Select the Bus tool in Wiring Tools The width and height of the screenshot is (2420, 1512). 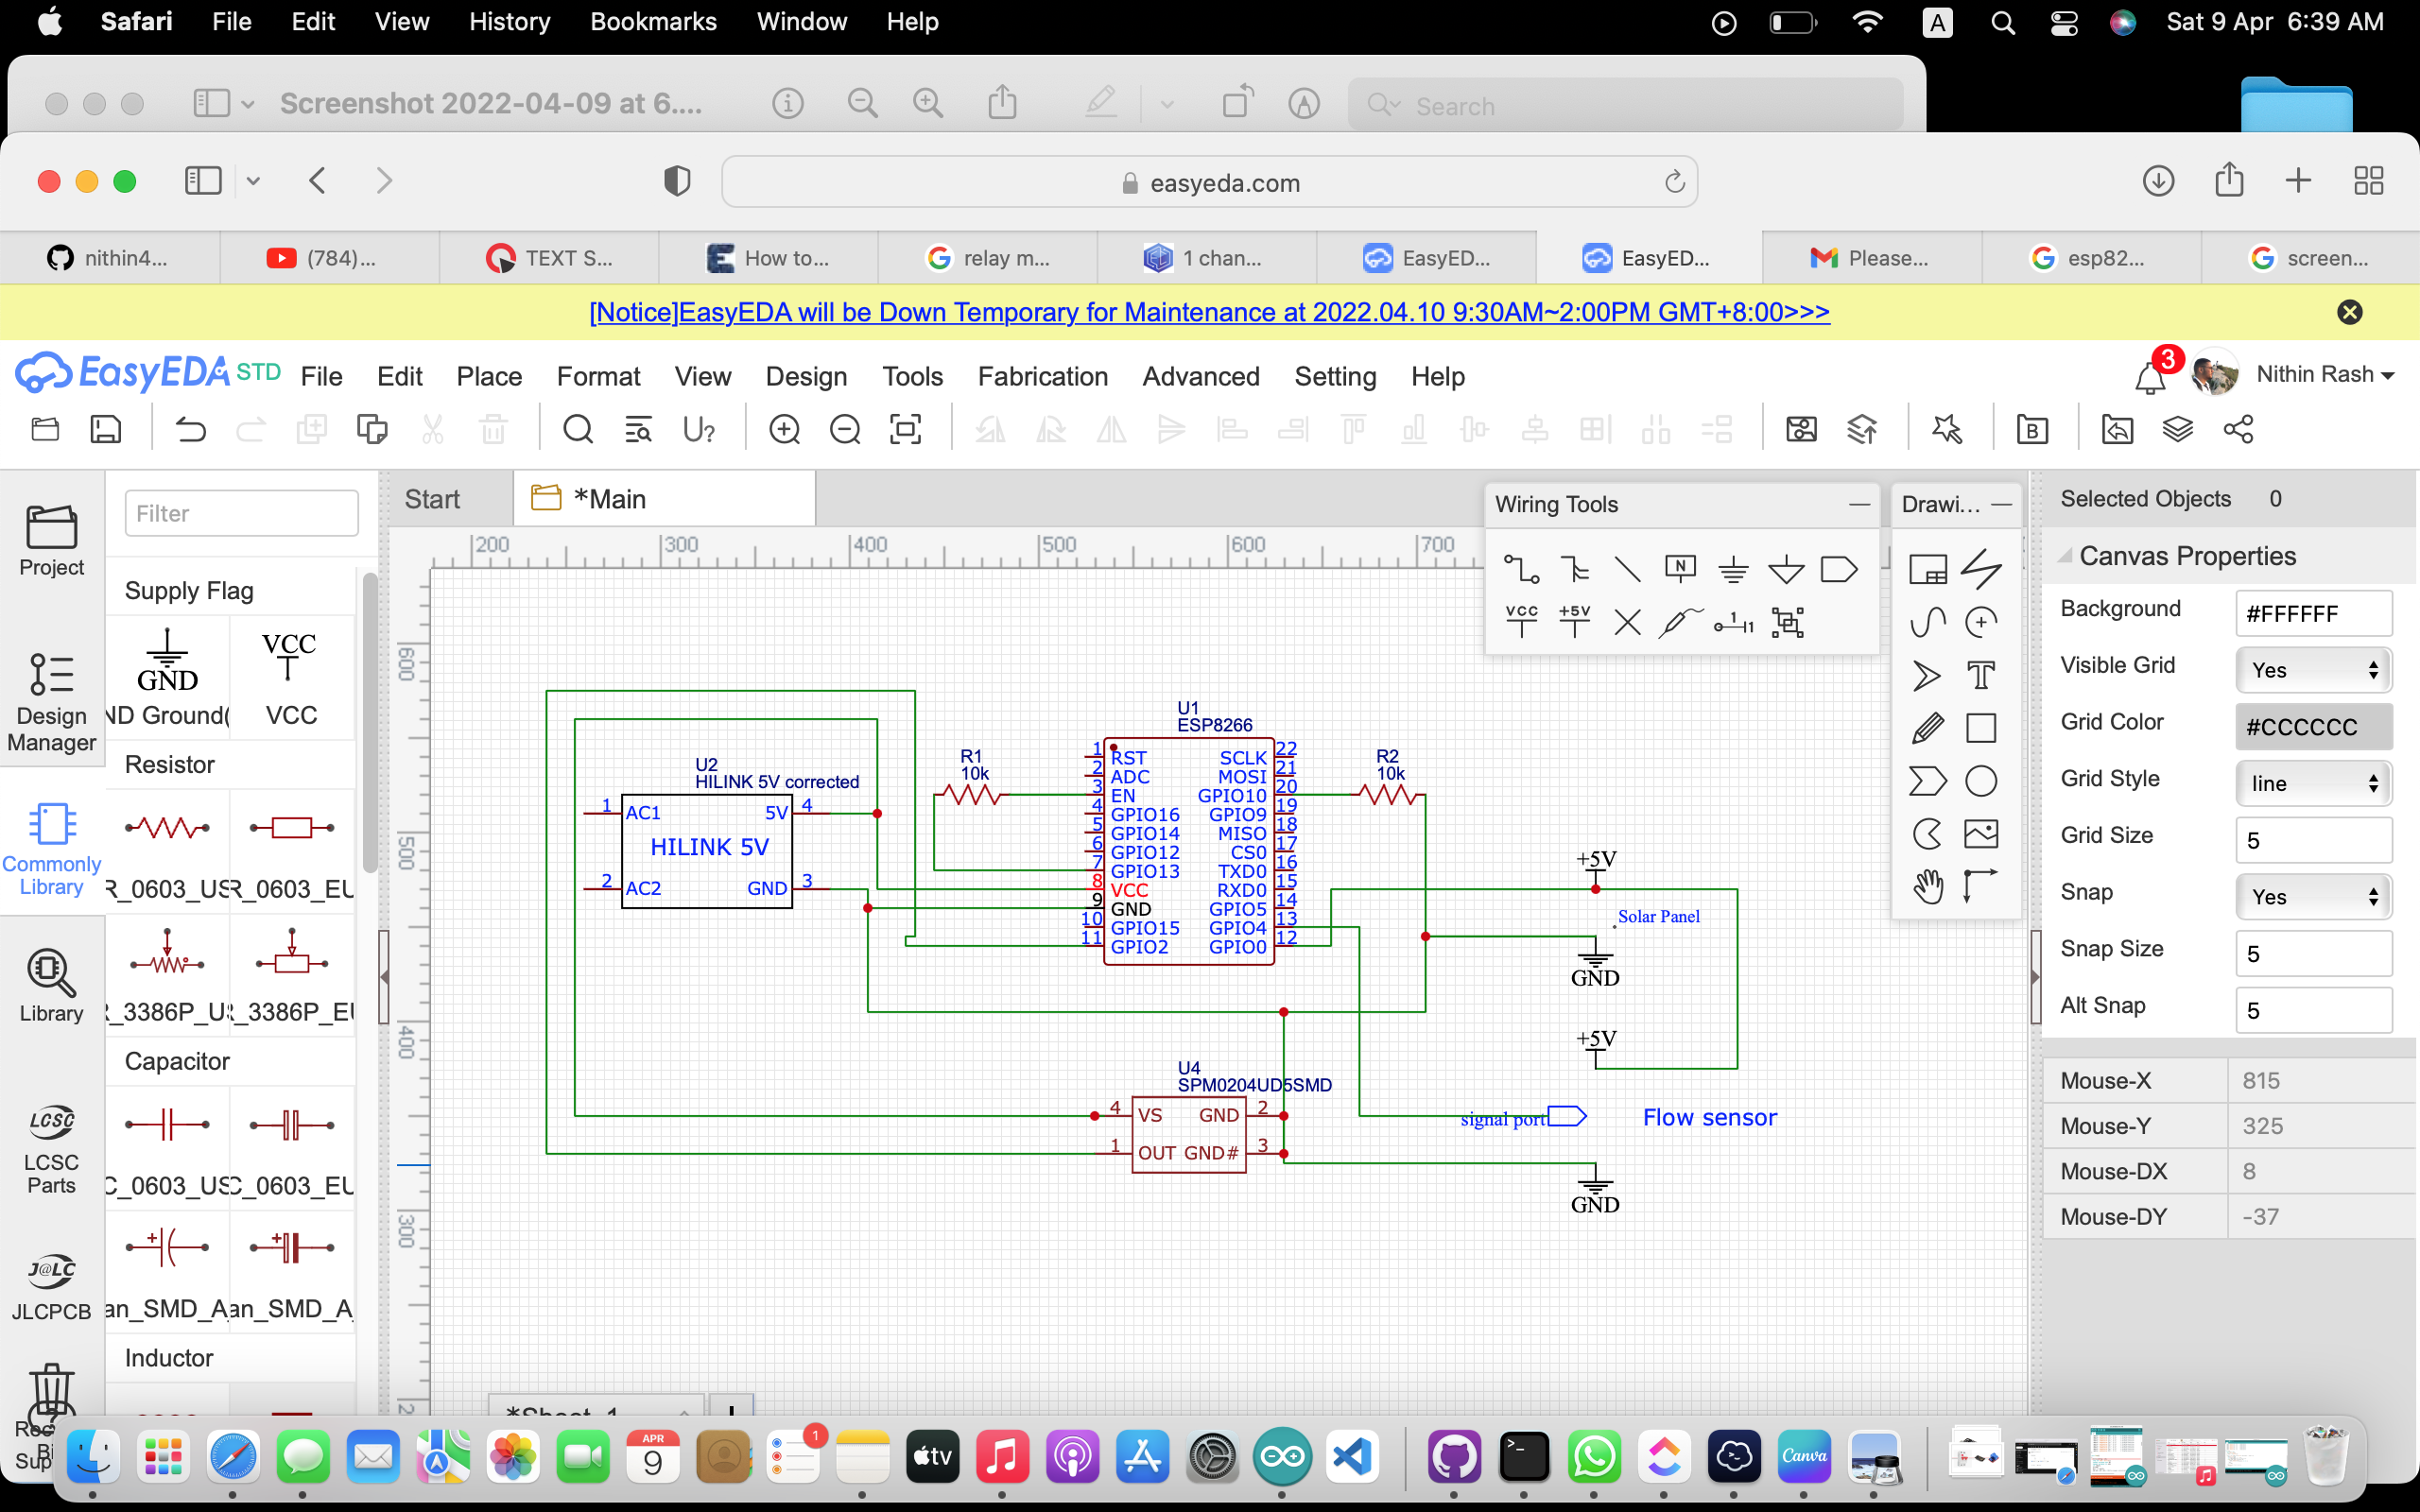pos(1575,570)
